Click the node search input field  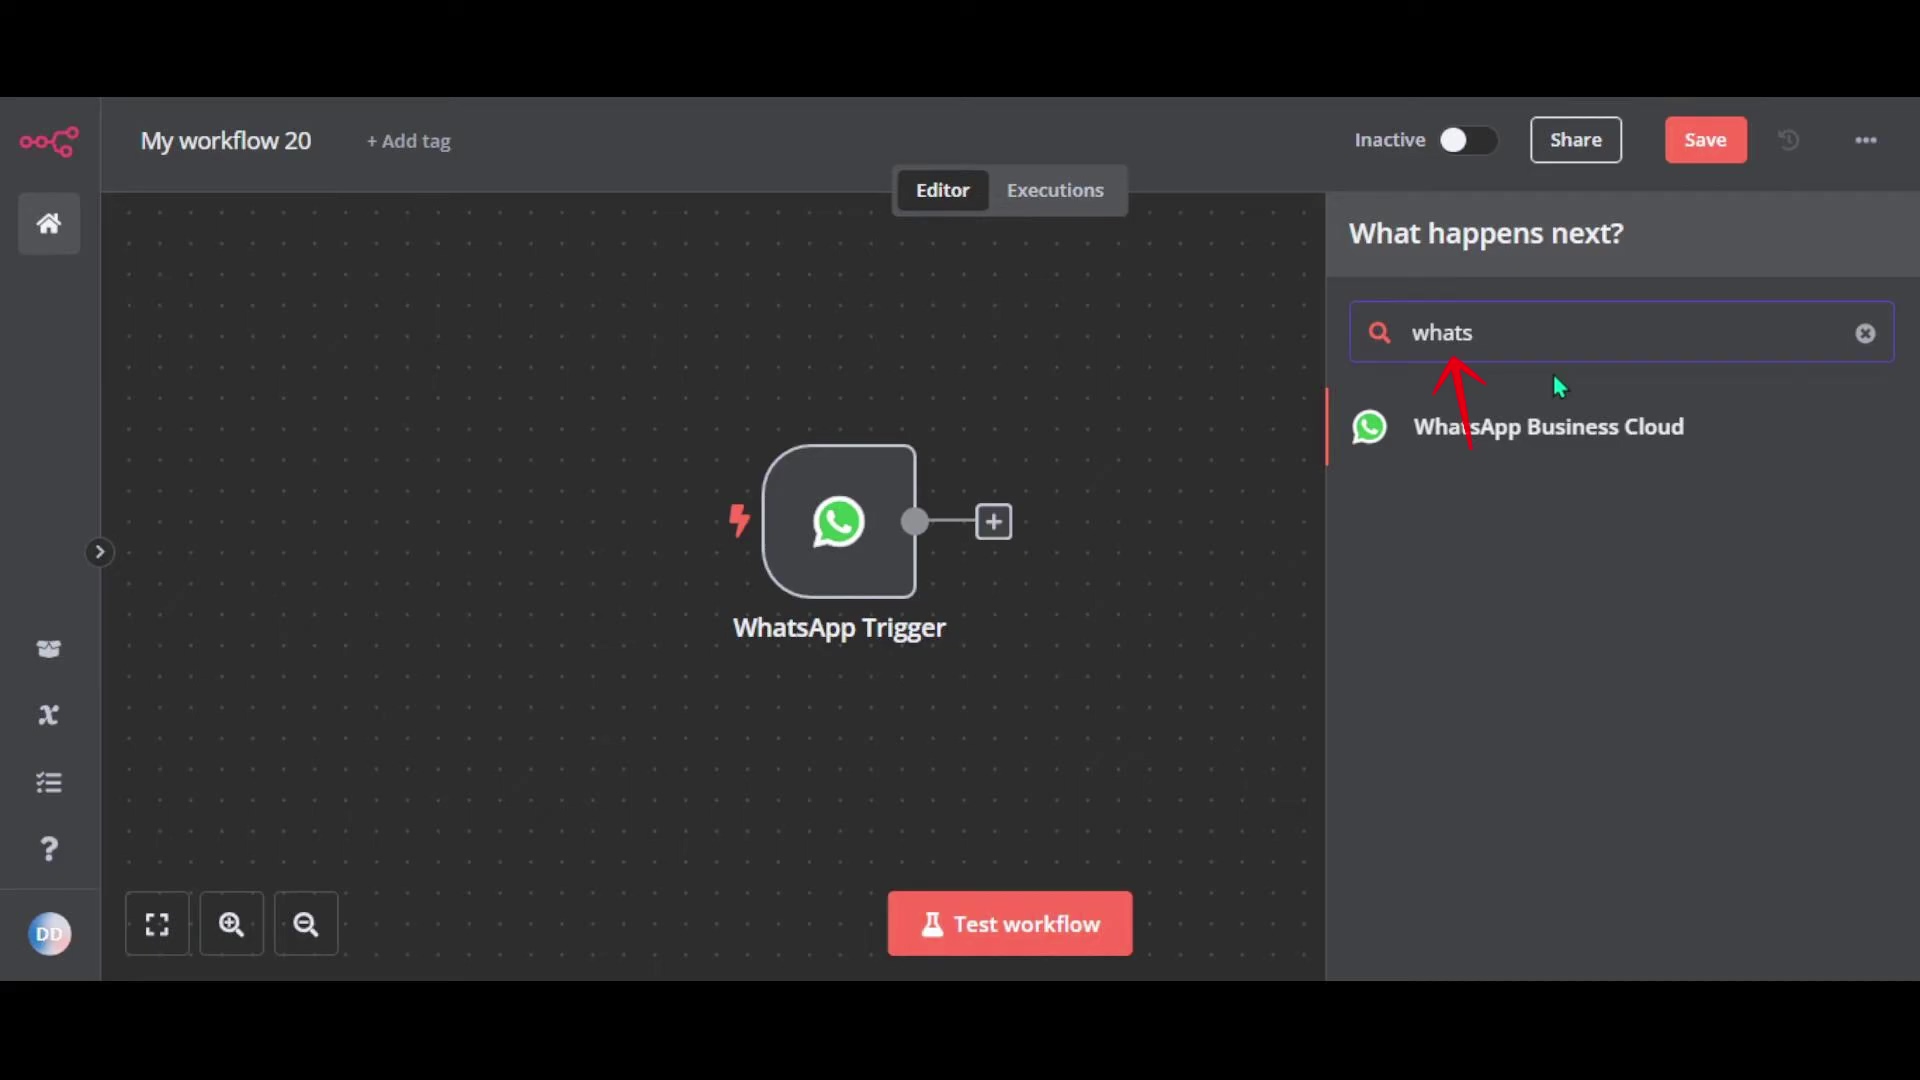(x=1621, y=332)
